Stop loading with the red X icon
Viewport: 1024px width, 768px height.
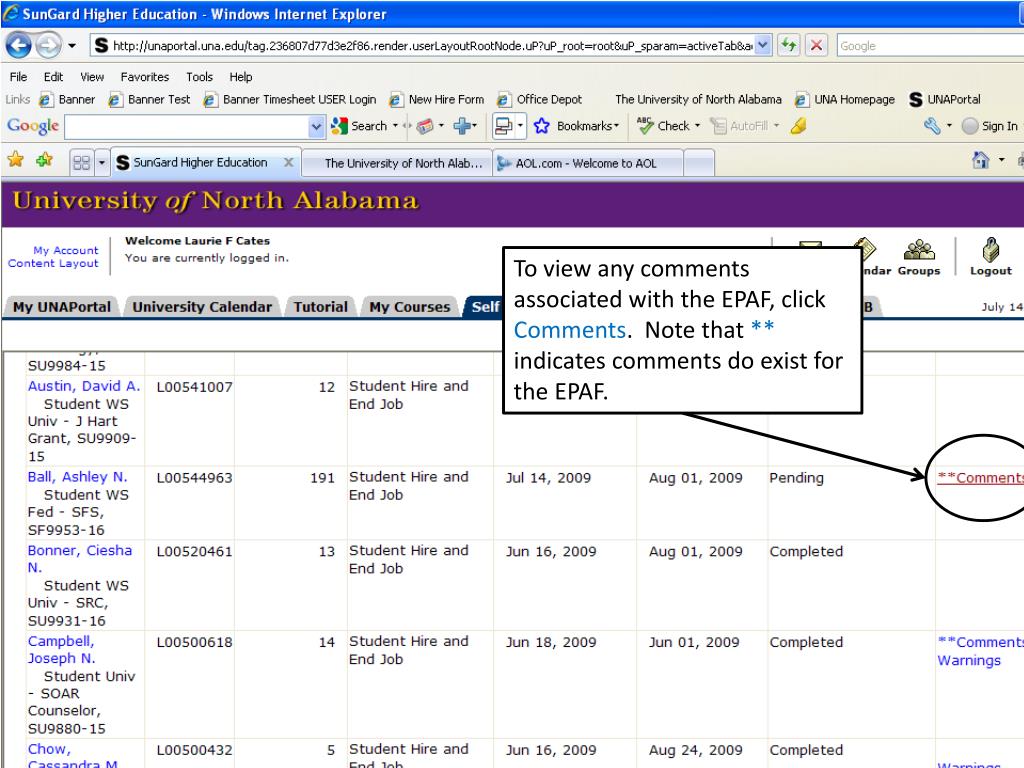coord(816,46)
